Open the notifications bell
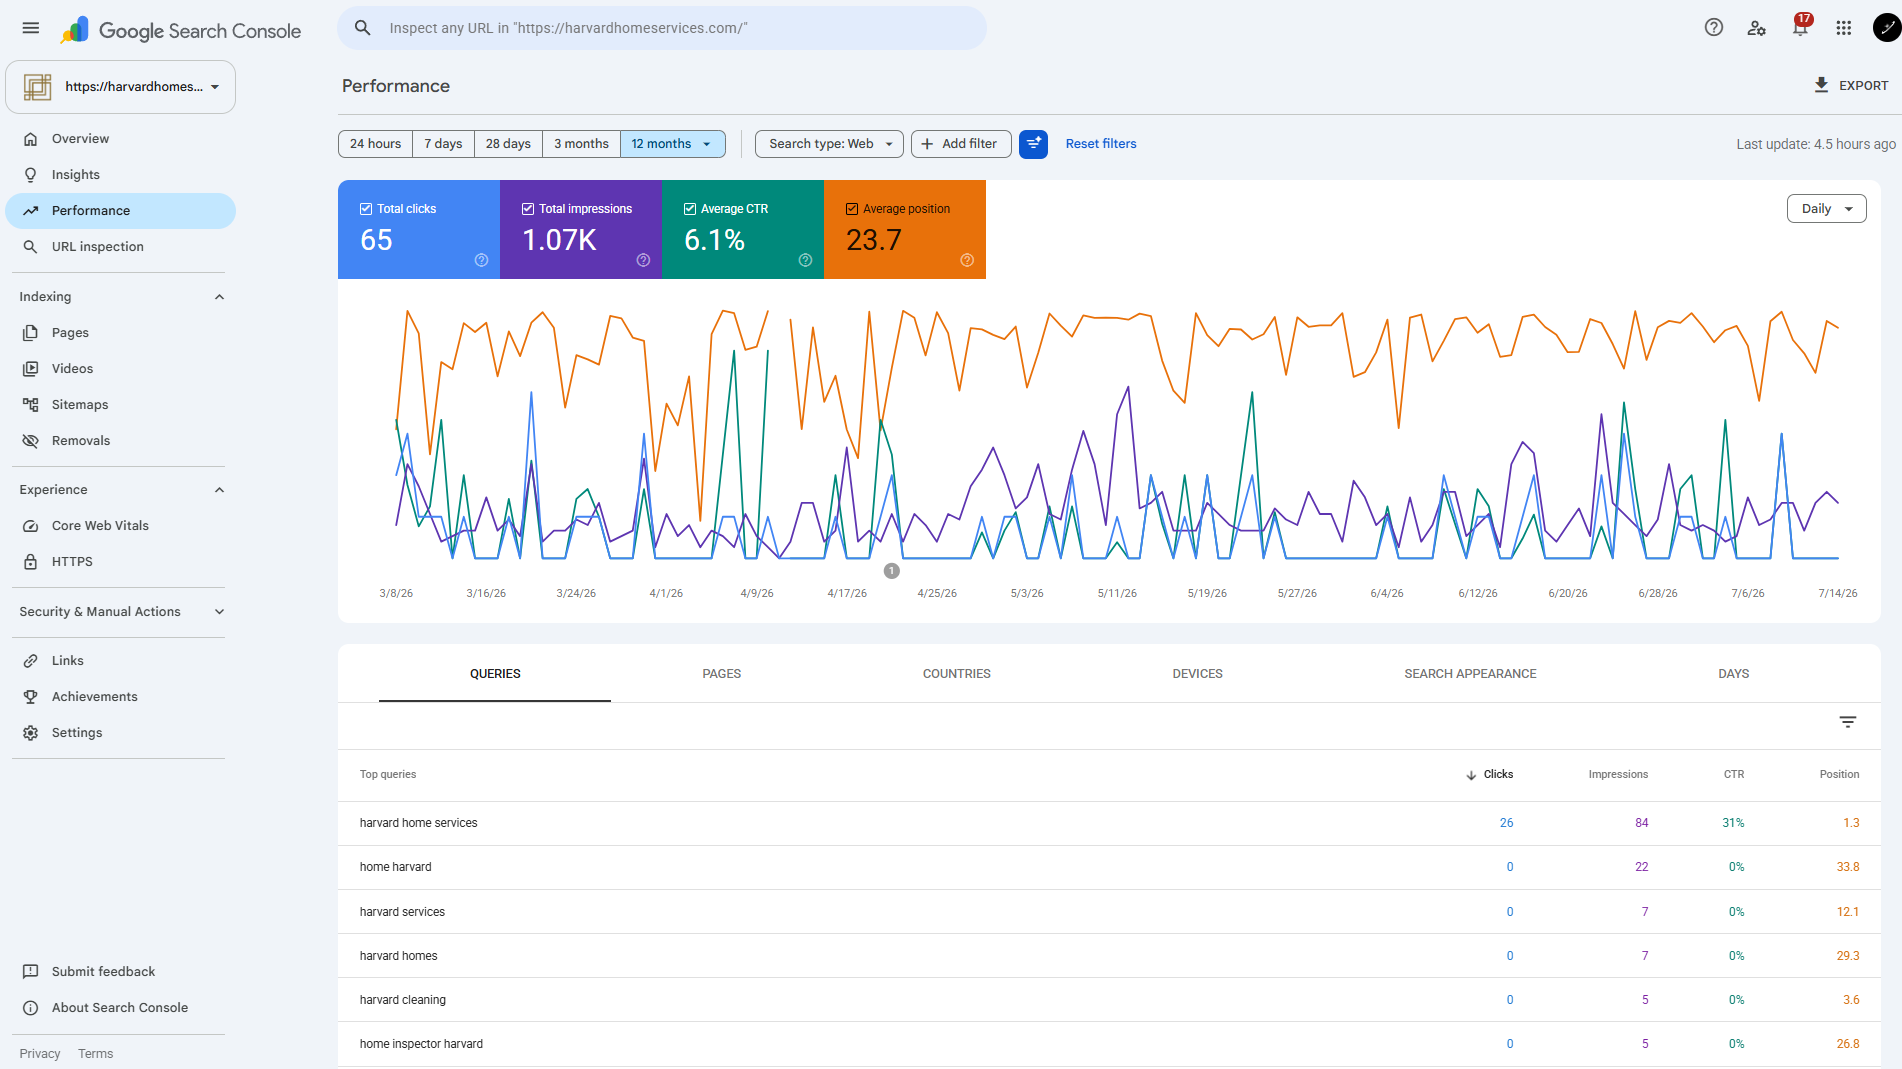Image resolution: width=1902 pixels, height=1069 pixels. (x=1801, y=28)
